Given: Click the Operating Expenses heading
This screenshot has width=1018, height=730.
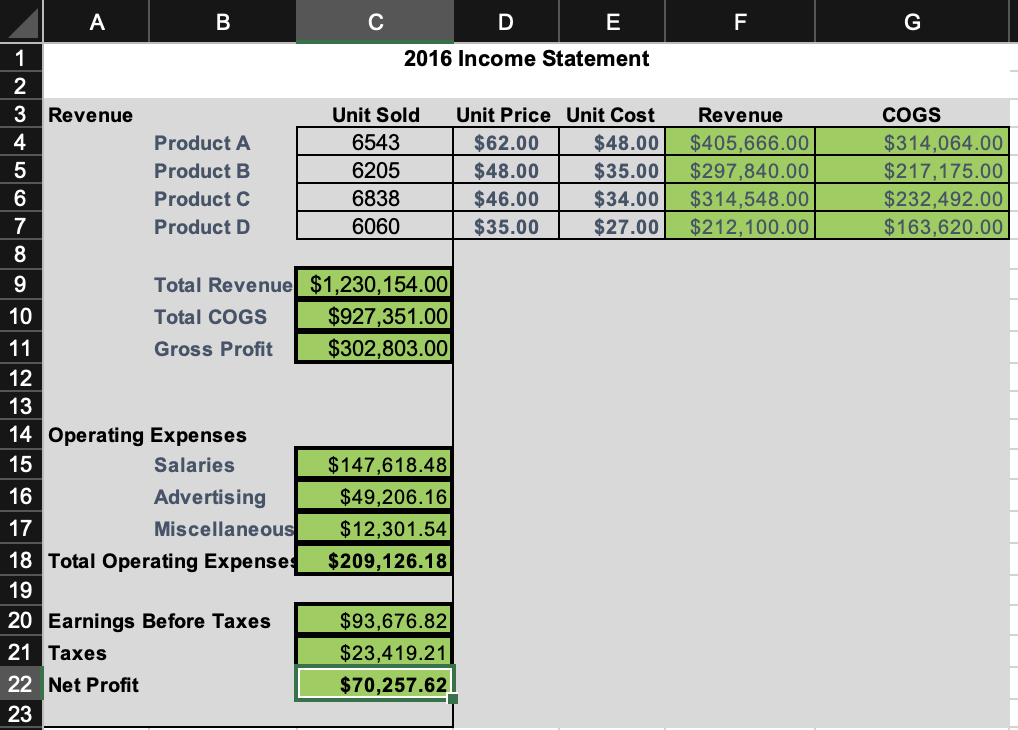Looking at the screenshot, I should pyautogui.click(x=147, y=435).
